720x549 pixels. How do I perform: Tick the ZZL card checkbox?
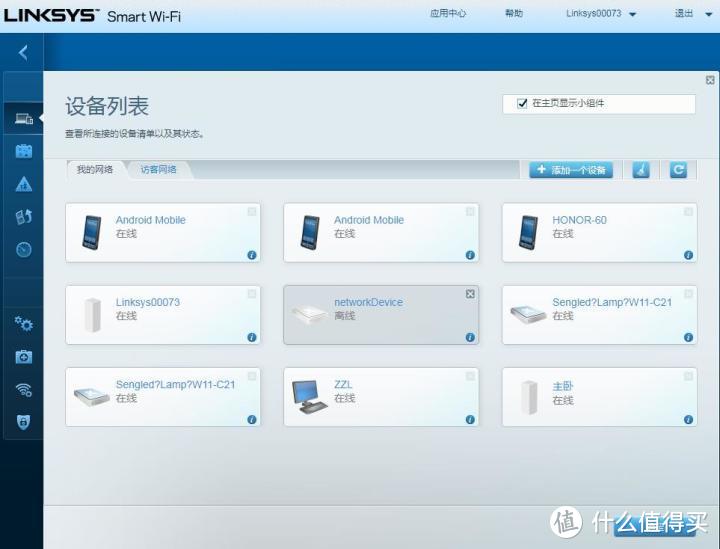tap(470, 376)
